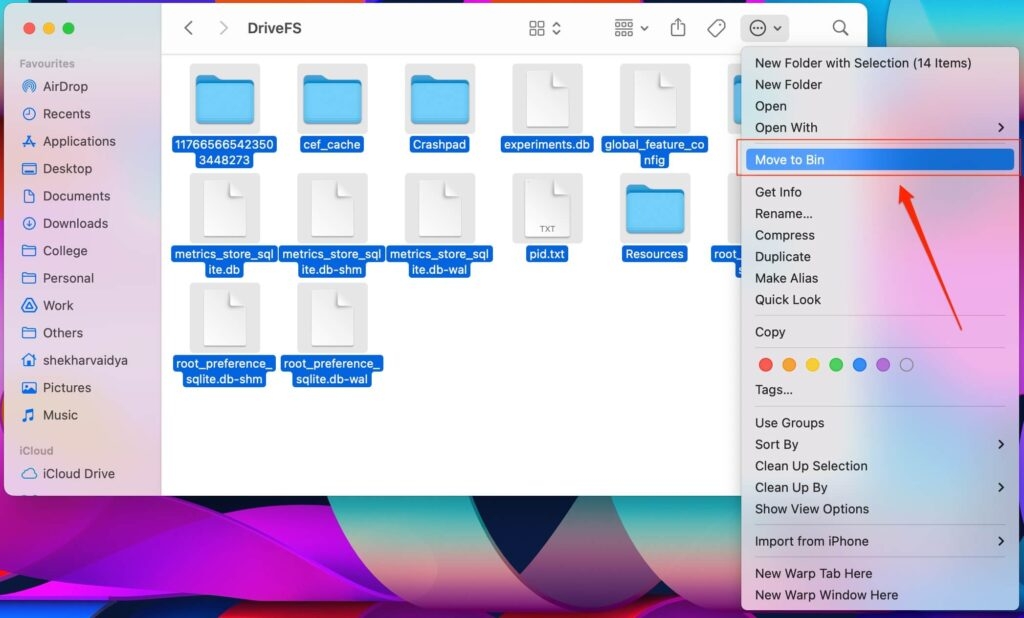Apply the red tag color

click(x=765, y=365)
